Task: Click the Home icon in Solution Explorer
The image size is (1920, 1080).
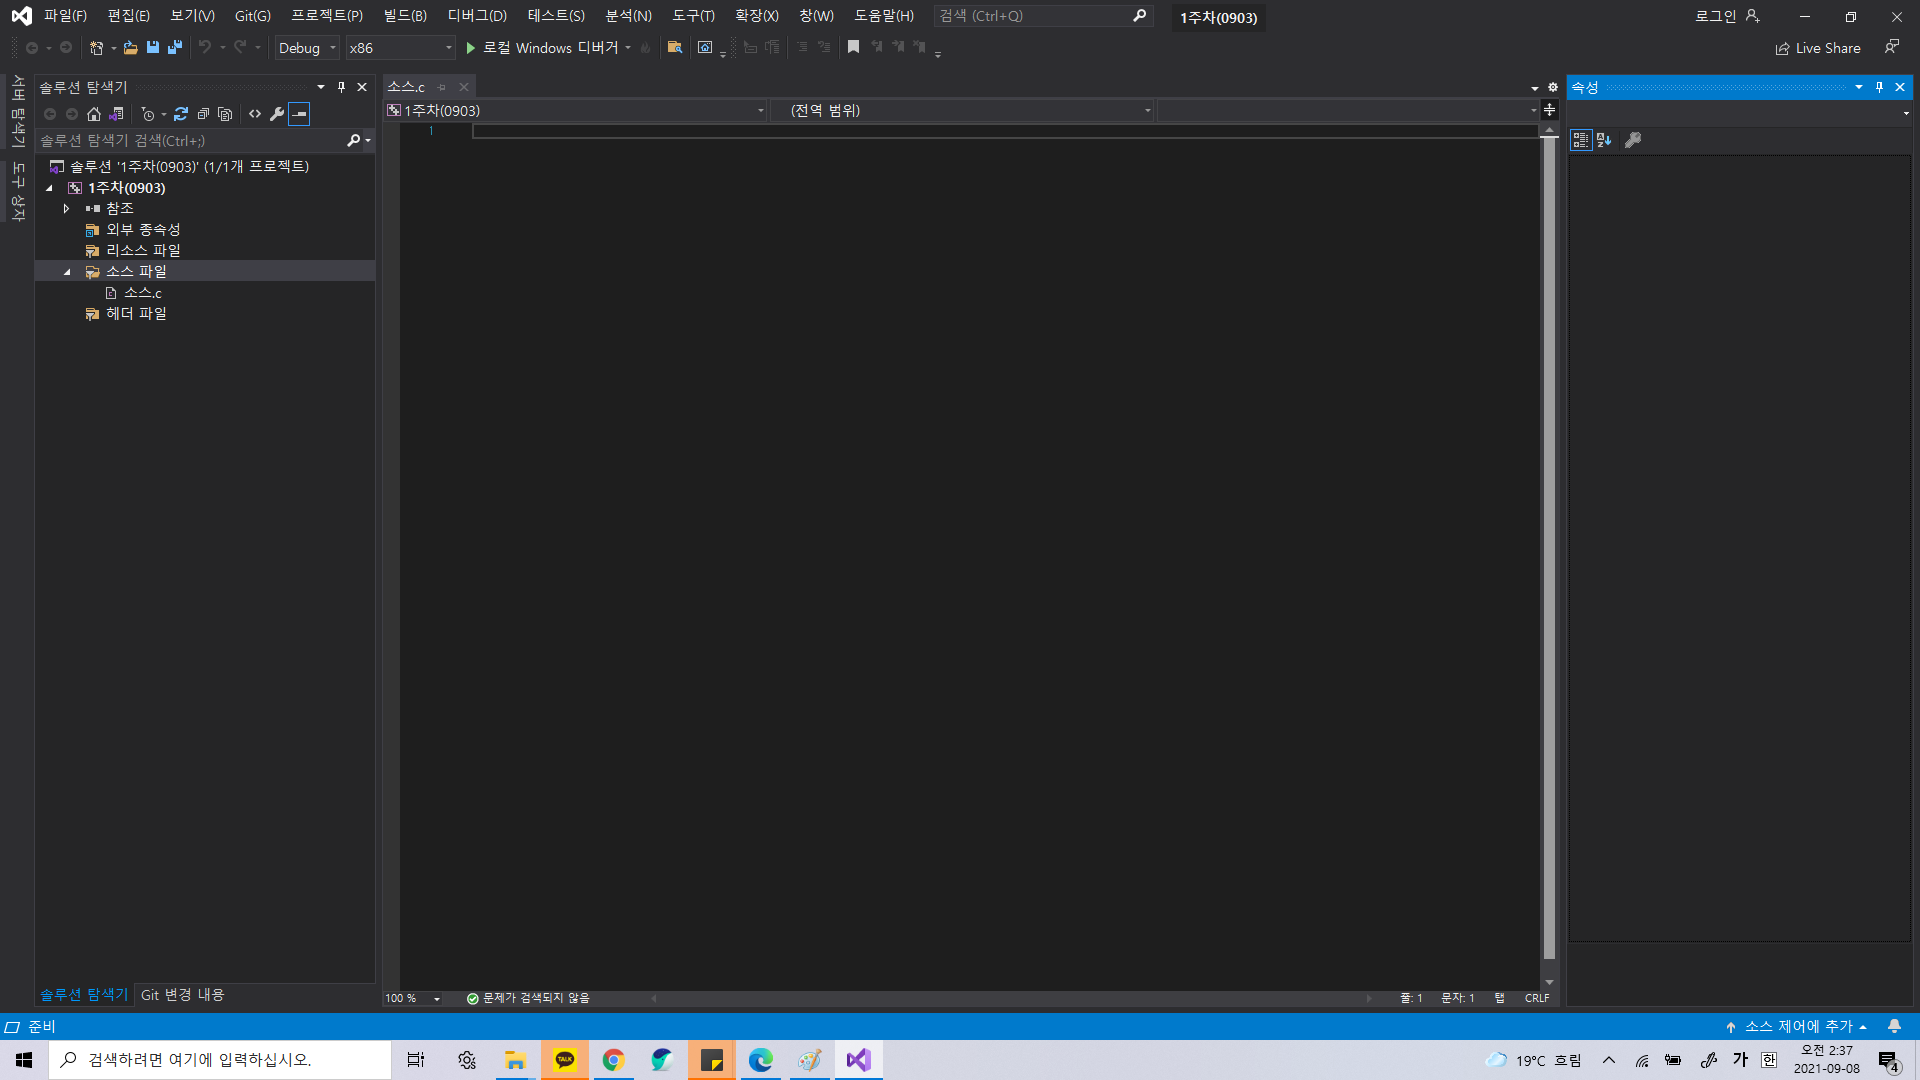Action: coord(94,114)
